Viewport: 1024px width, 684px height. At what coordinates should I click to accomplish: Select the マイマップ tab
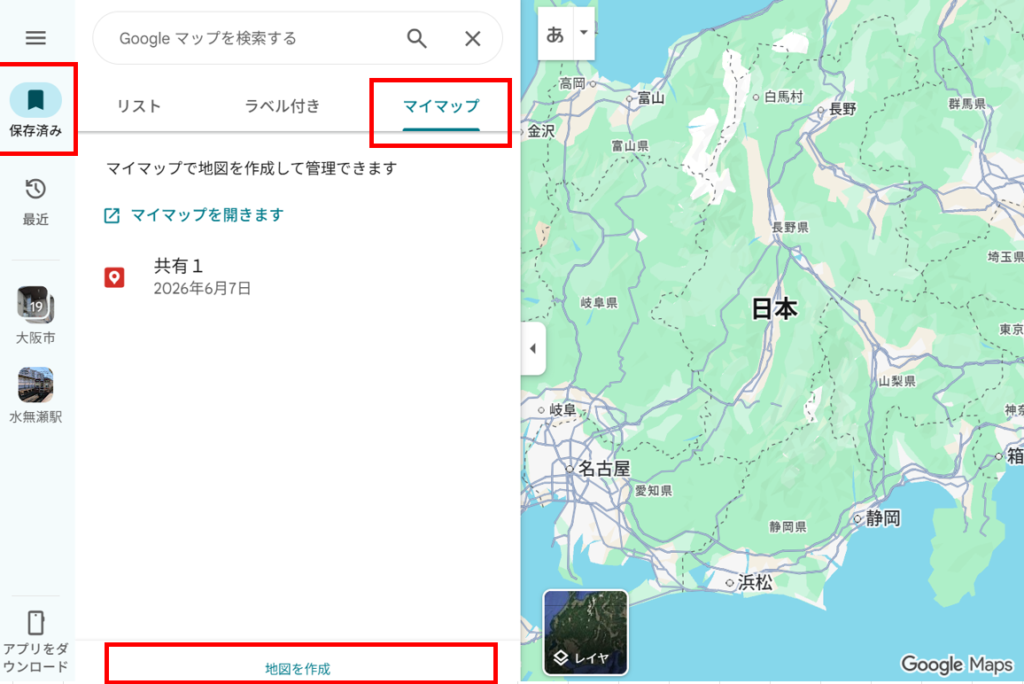pyautogui.click(x=441, y=106)
